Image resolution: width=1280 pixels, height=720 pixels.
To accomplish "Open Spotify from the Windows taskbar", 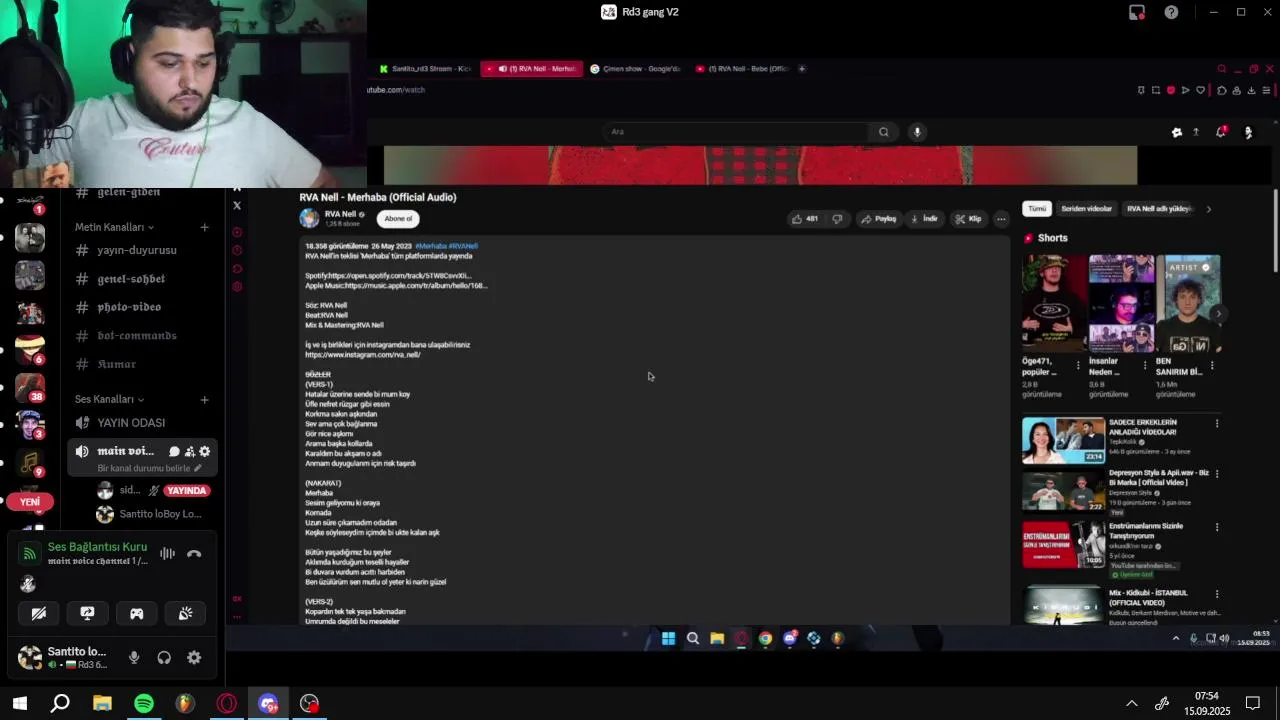I will [144, 704].
